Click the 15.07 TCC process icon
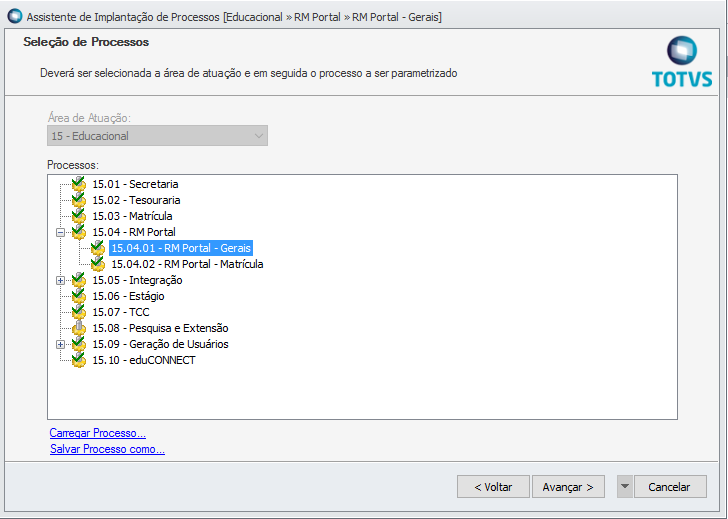 (x=78, y=312)
